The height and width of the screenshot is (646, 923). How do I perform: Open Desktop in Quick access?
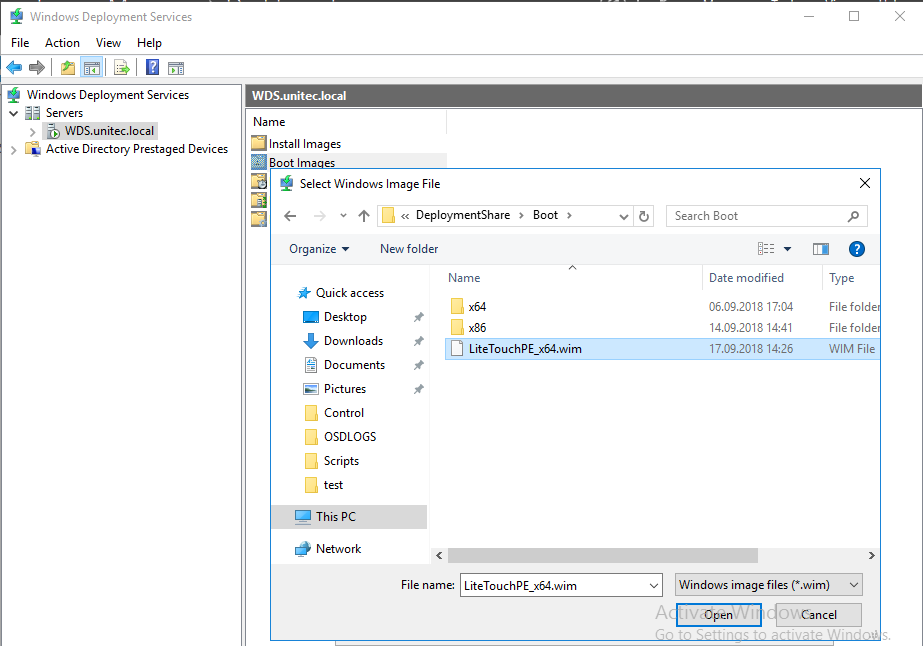pos(345,317)
